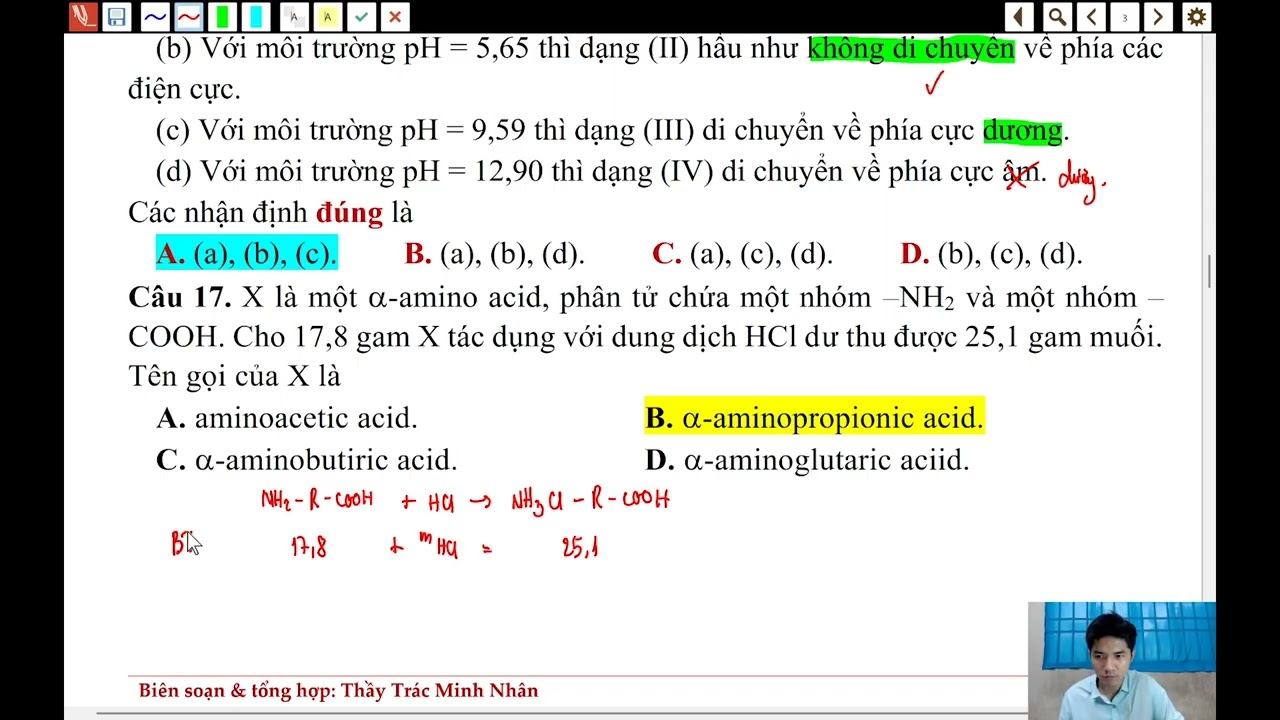1280x720 pixels.
Task: Select answer B. (a), (b), (d).
Action: pos(494,254)
